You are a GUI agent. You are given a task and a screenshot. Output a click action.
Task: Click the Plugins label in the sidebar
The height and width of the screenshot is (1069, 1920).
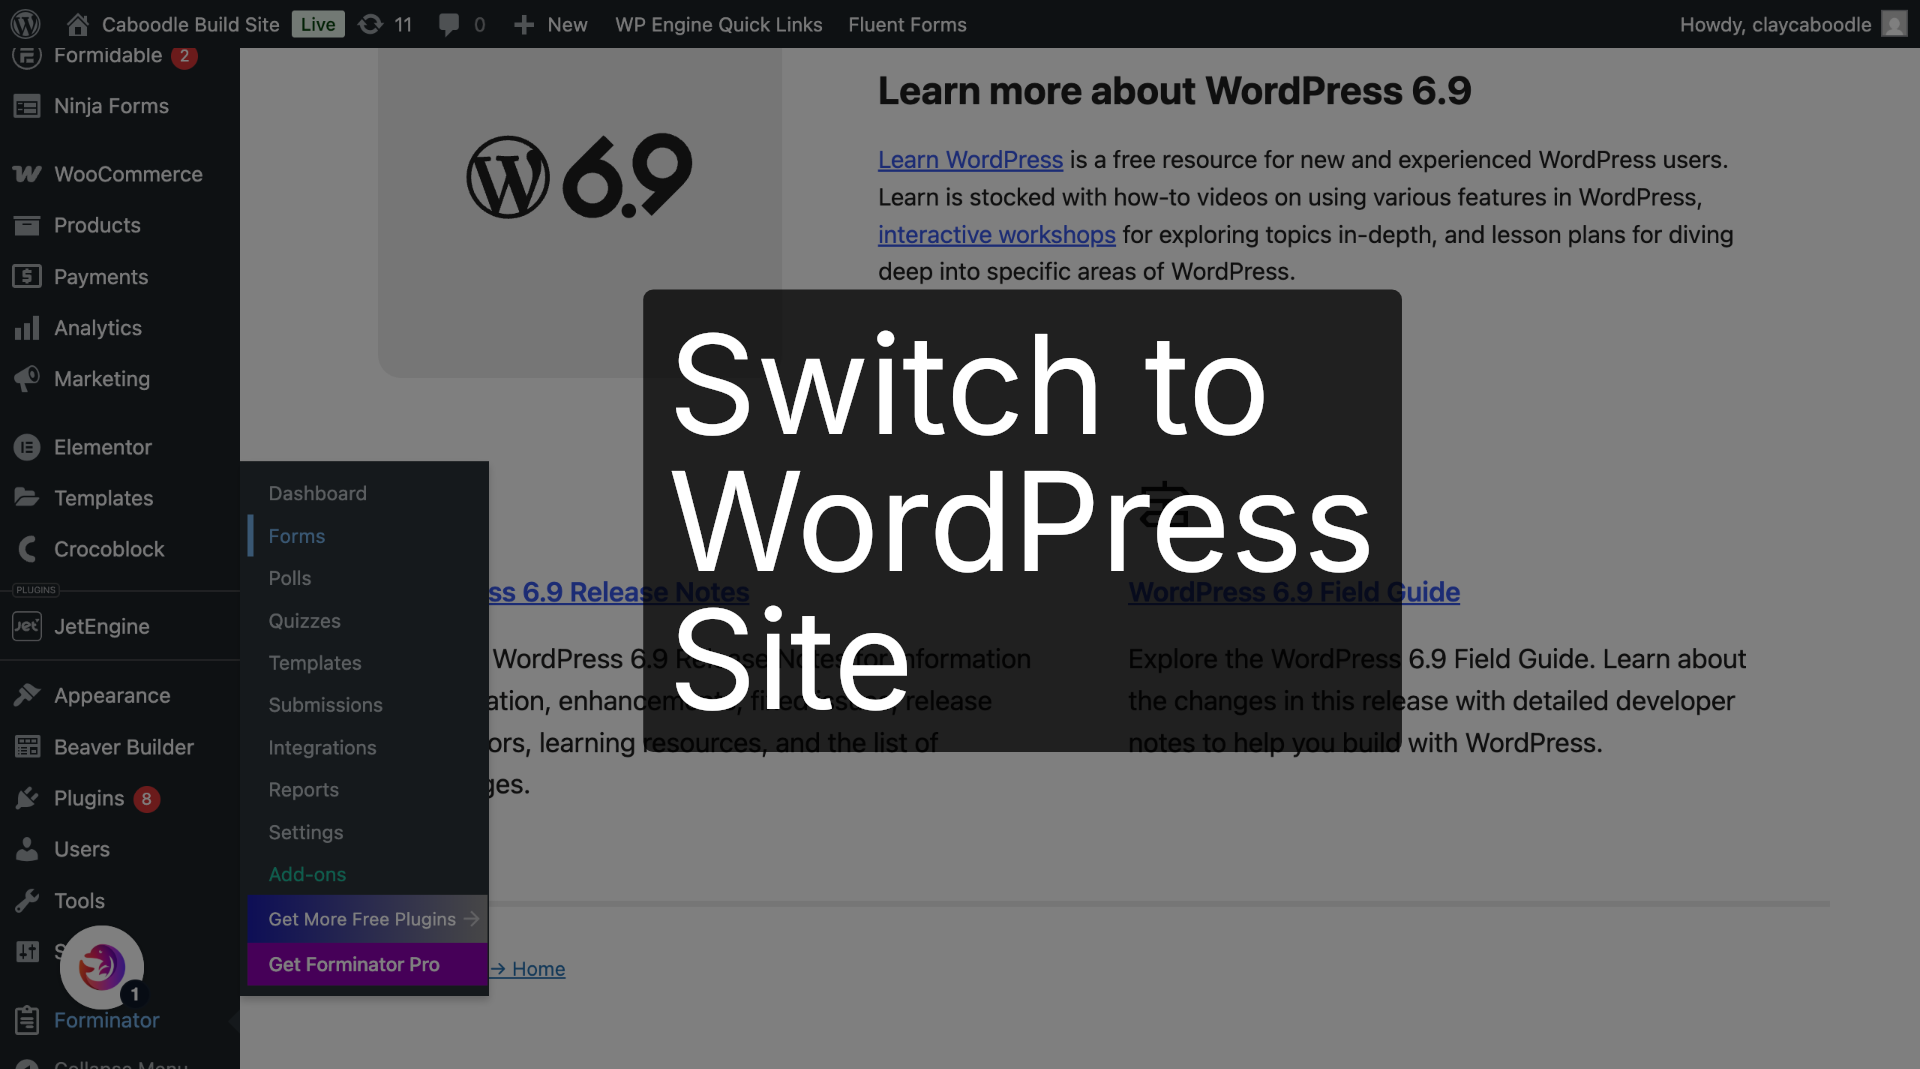click(x=89, y=798)
